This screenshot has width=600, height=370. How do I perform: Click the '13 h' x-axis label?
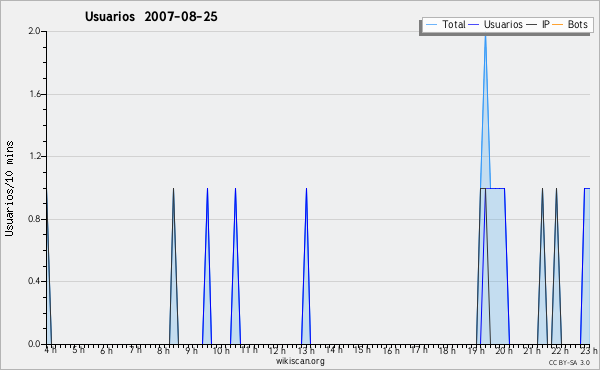[x=306, y=350]
